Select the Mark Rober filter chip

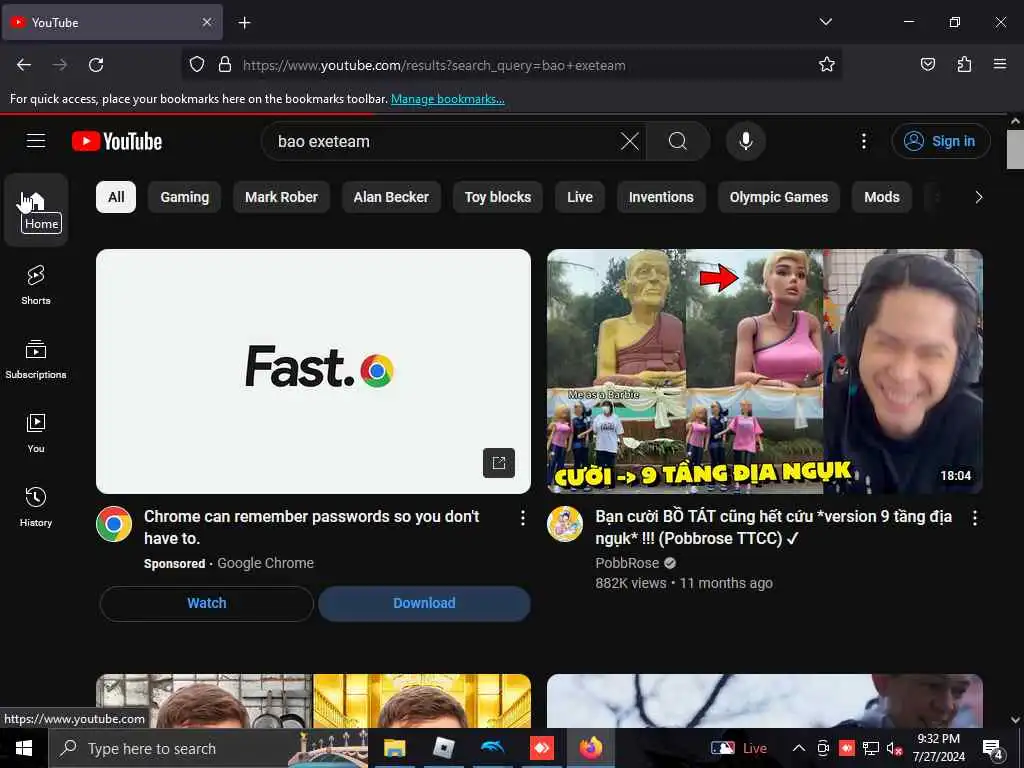point(281,197)
